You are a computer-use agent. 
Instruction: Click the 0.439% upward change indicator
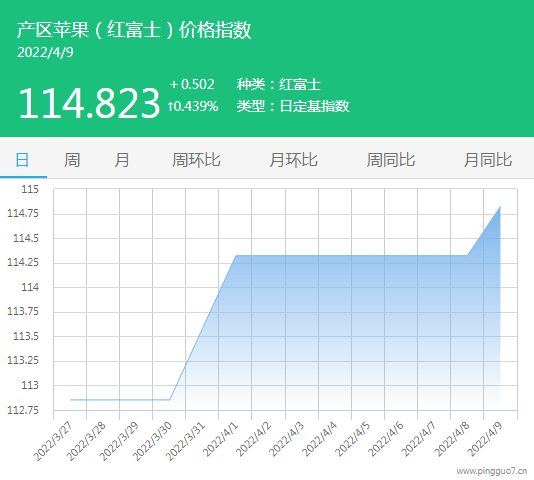(x=193, y=106)
